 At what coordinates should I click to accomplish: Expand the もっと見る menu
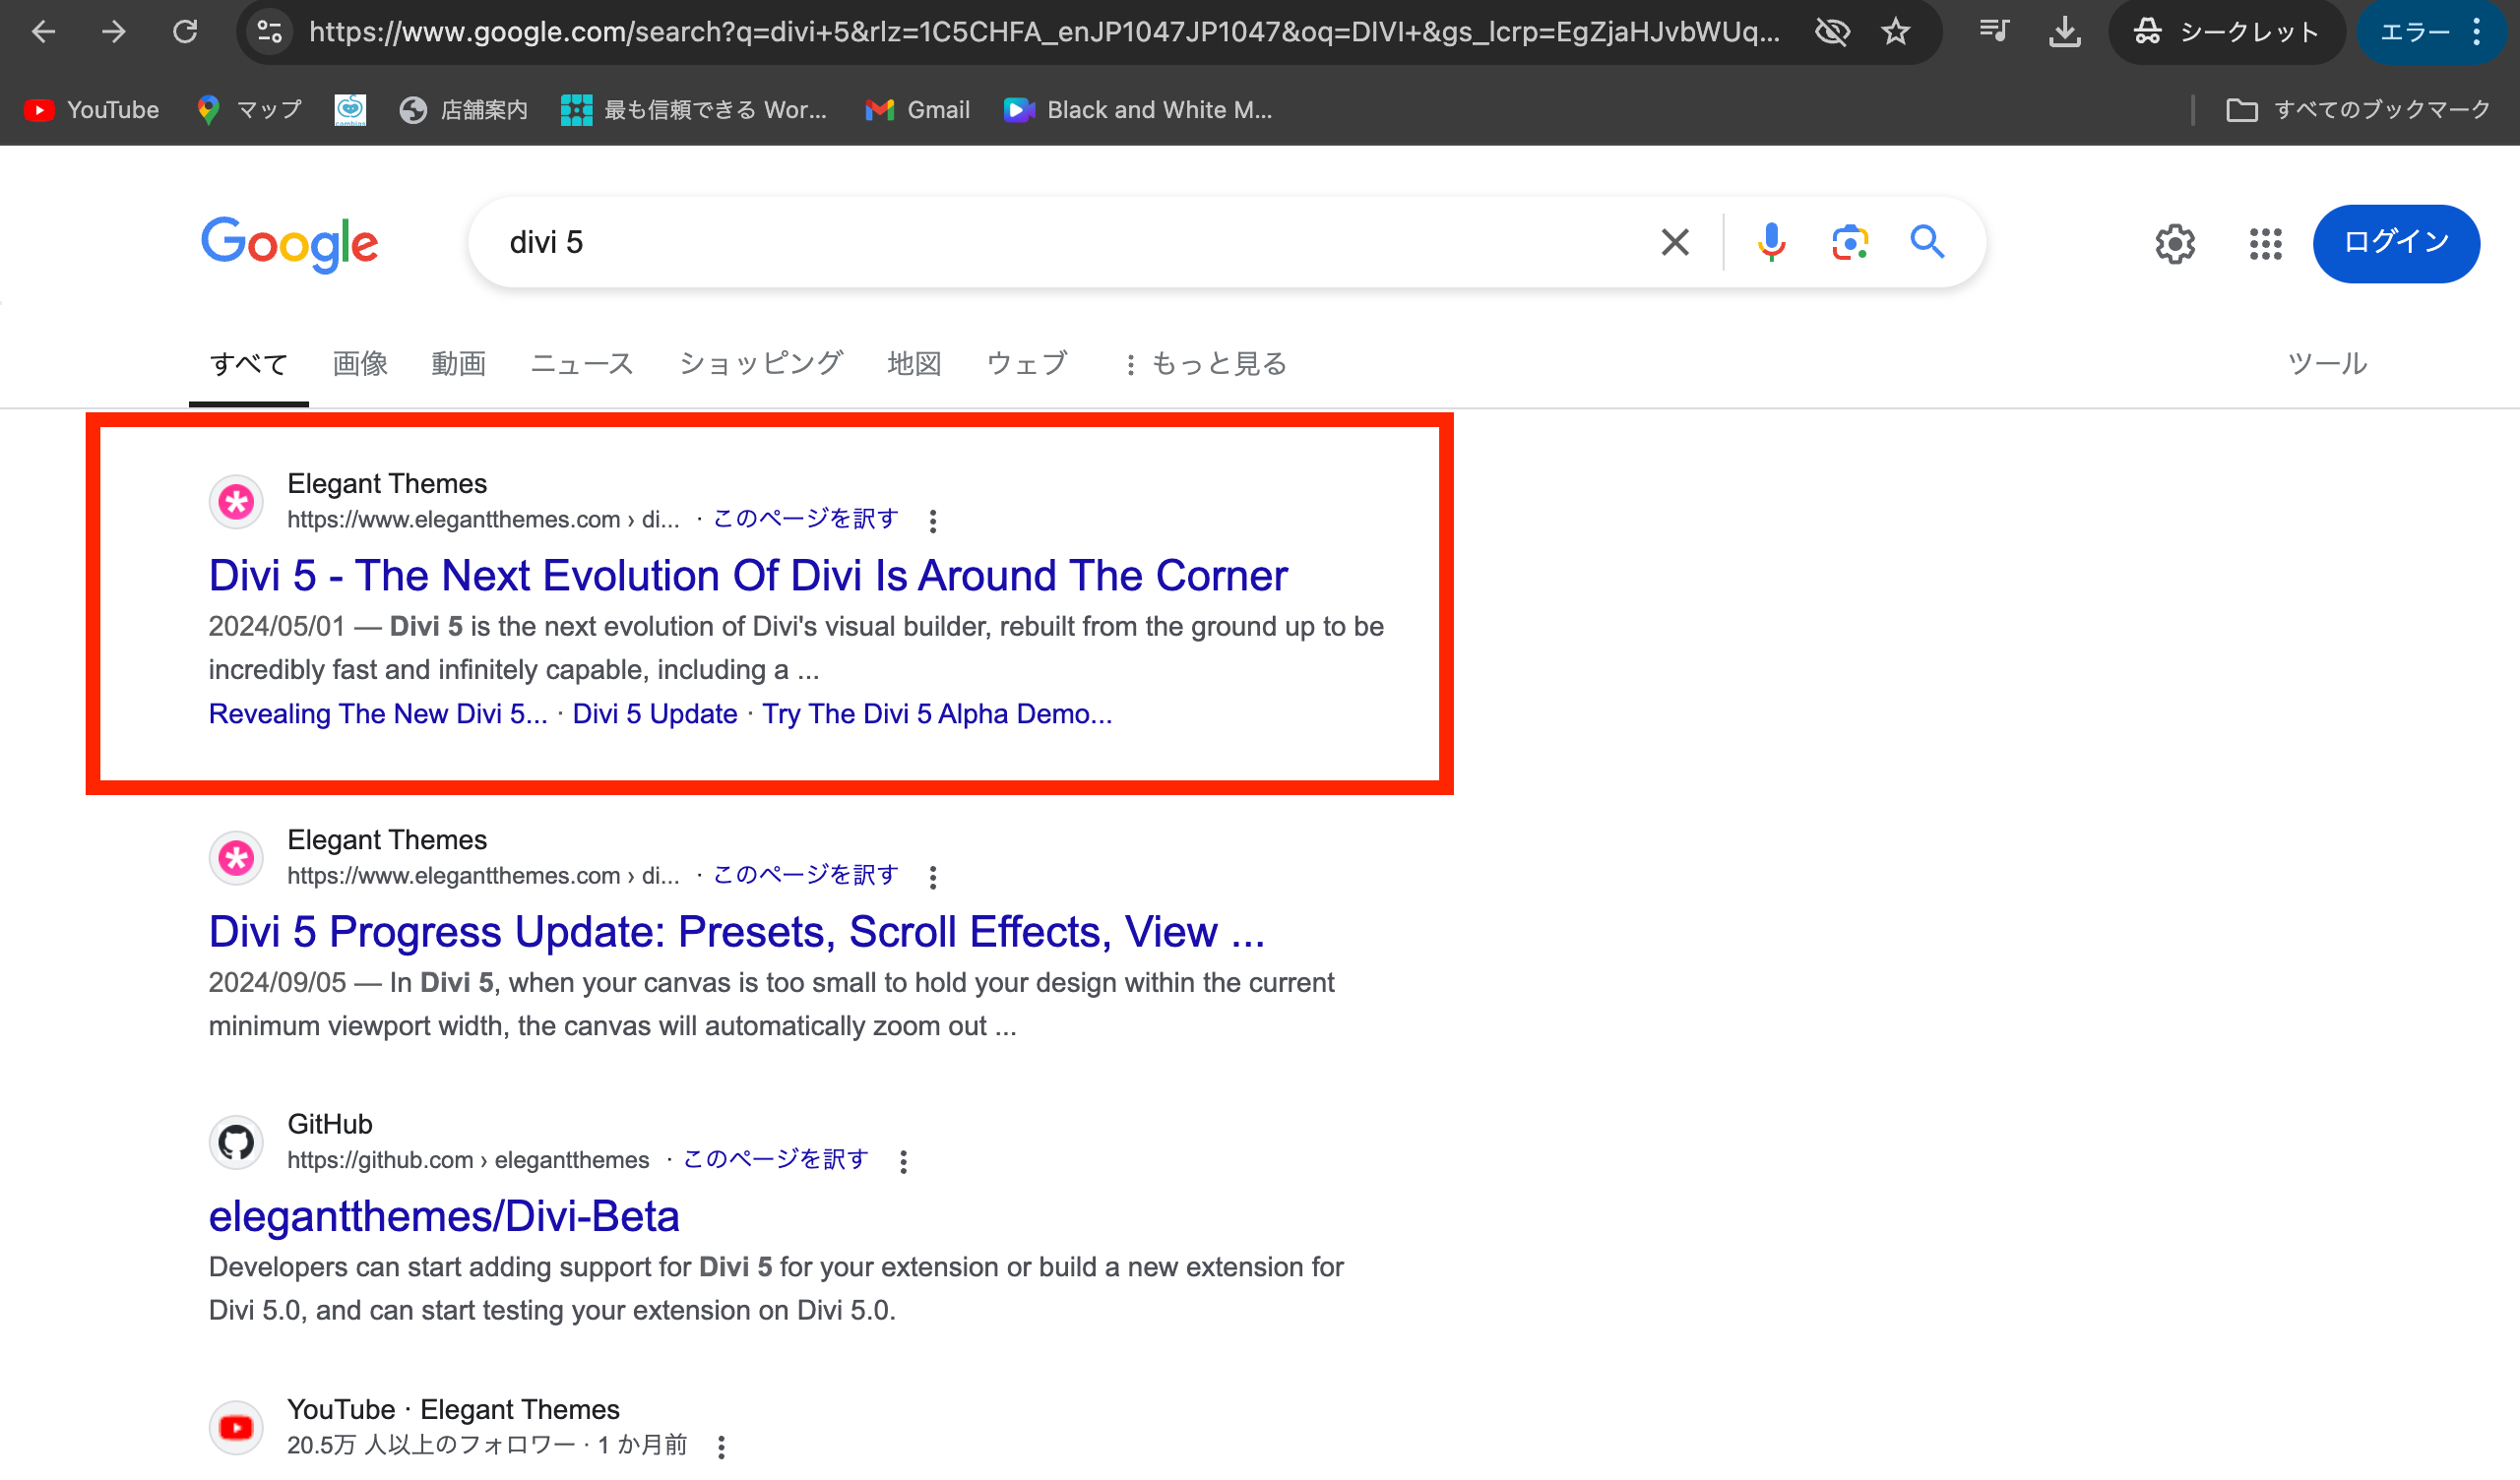coord(1205,364)
